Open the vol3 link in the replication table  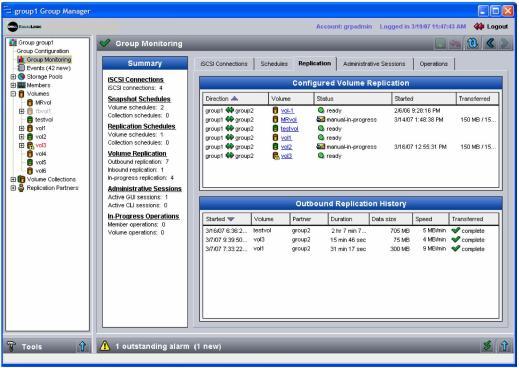[286, 156]
